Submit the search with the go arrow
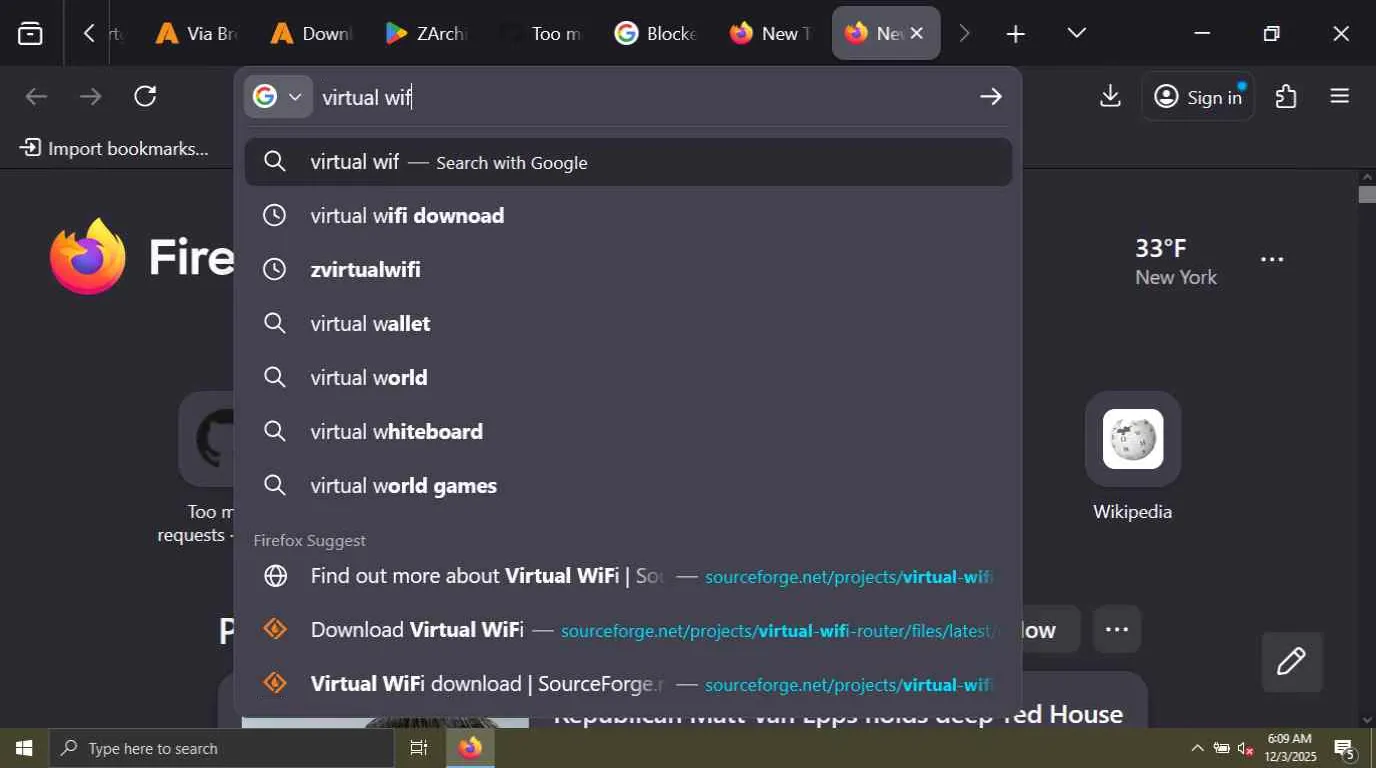This screenshot has height=768, width=1376. point(991,97)
